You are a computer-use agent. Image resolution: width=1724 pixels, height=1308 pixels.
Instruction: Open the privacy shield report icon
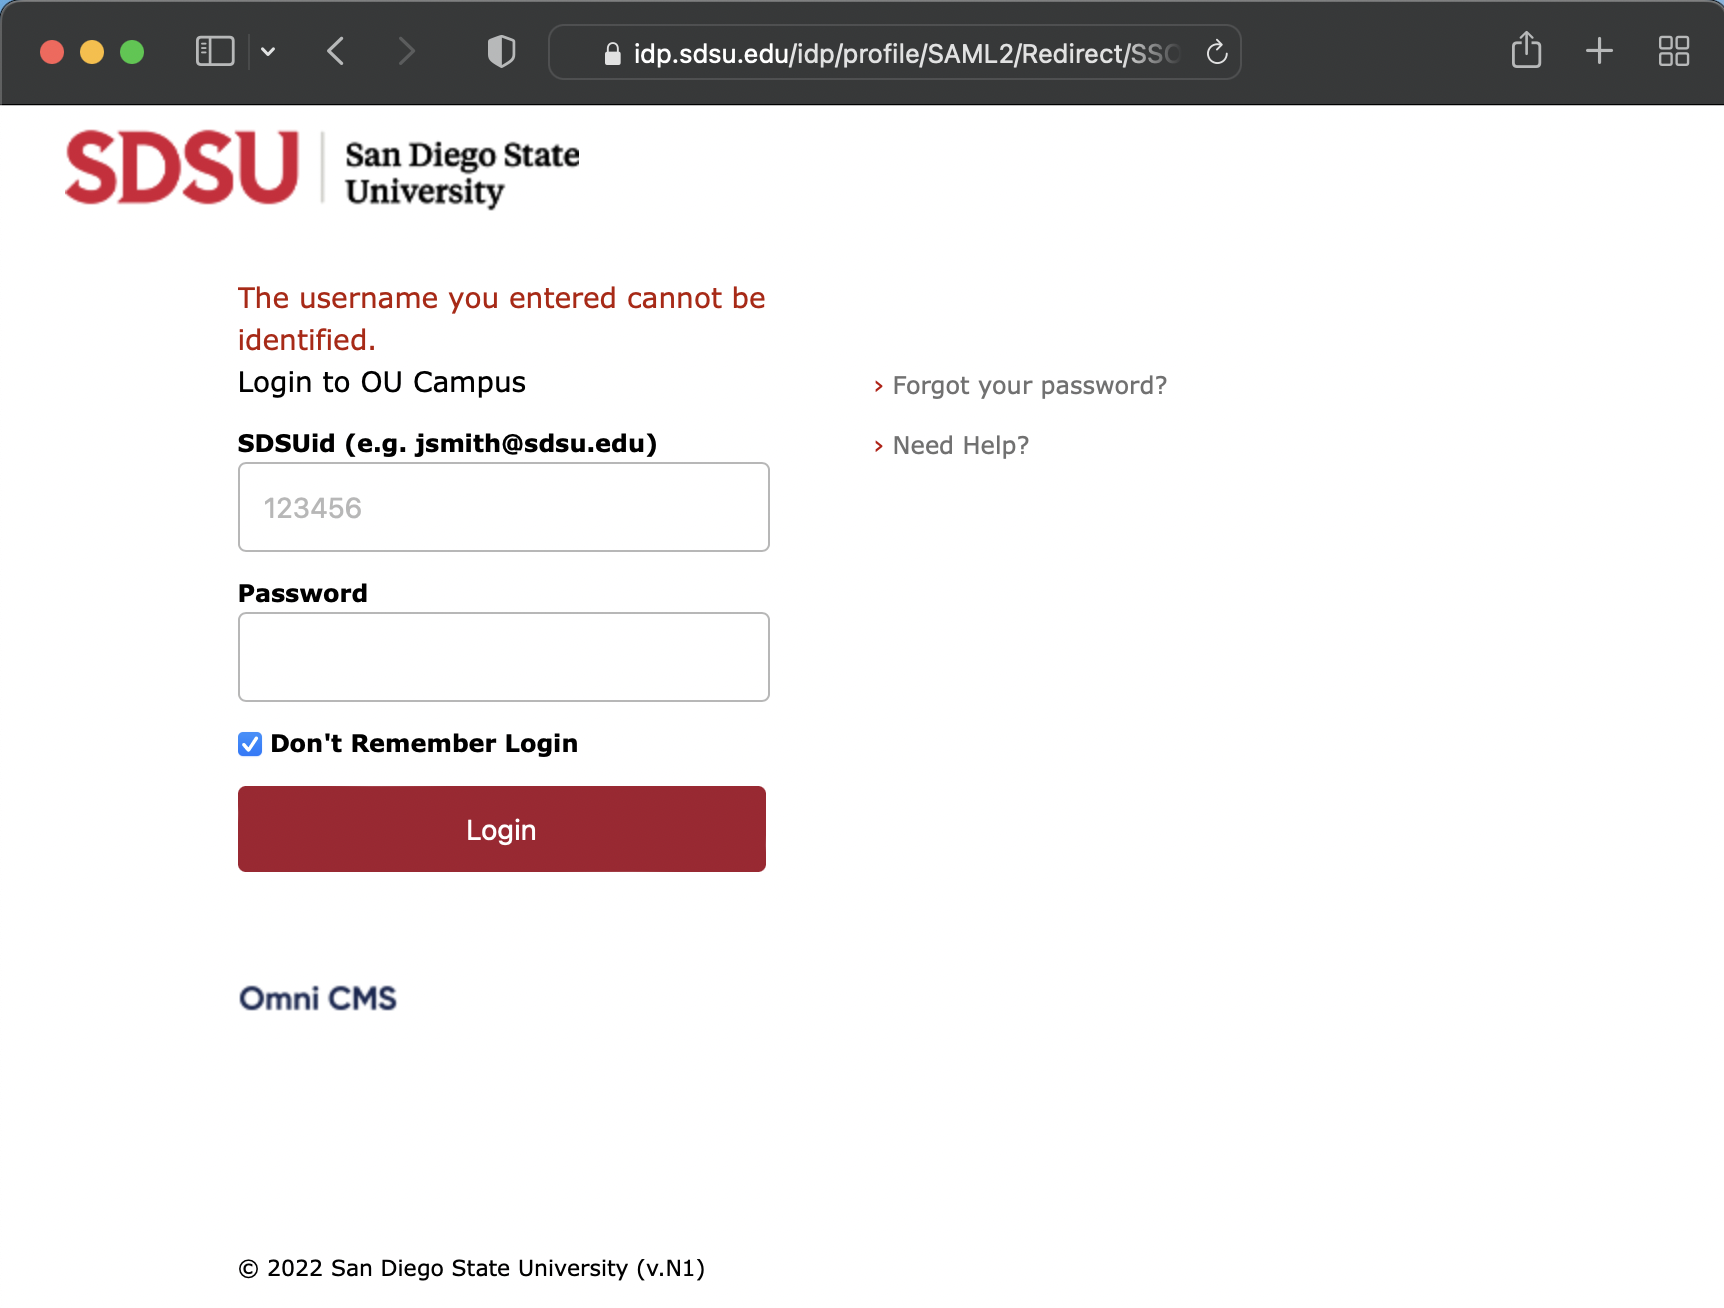point(501,51)
